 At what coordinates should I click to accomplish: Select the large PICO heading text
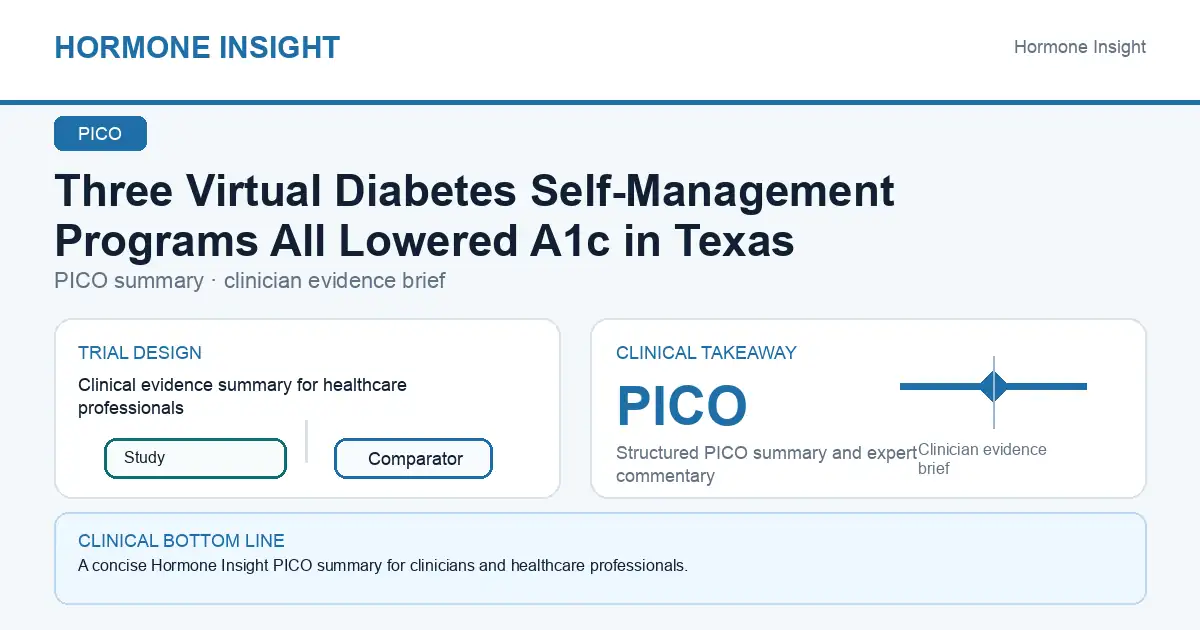click(x=682, y=406)
